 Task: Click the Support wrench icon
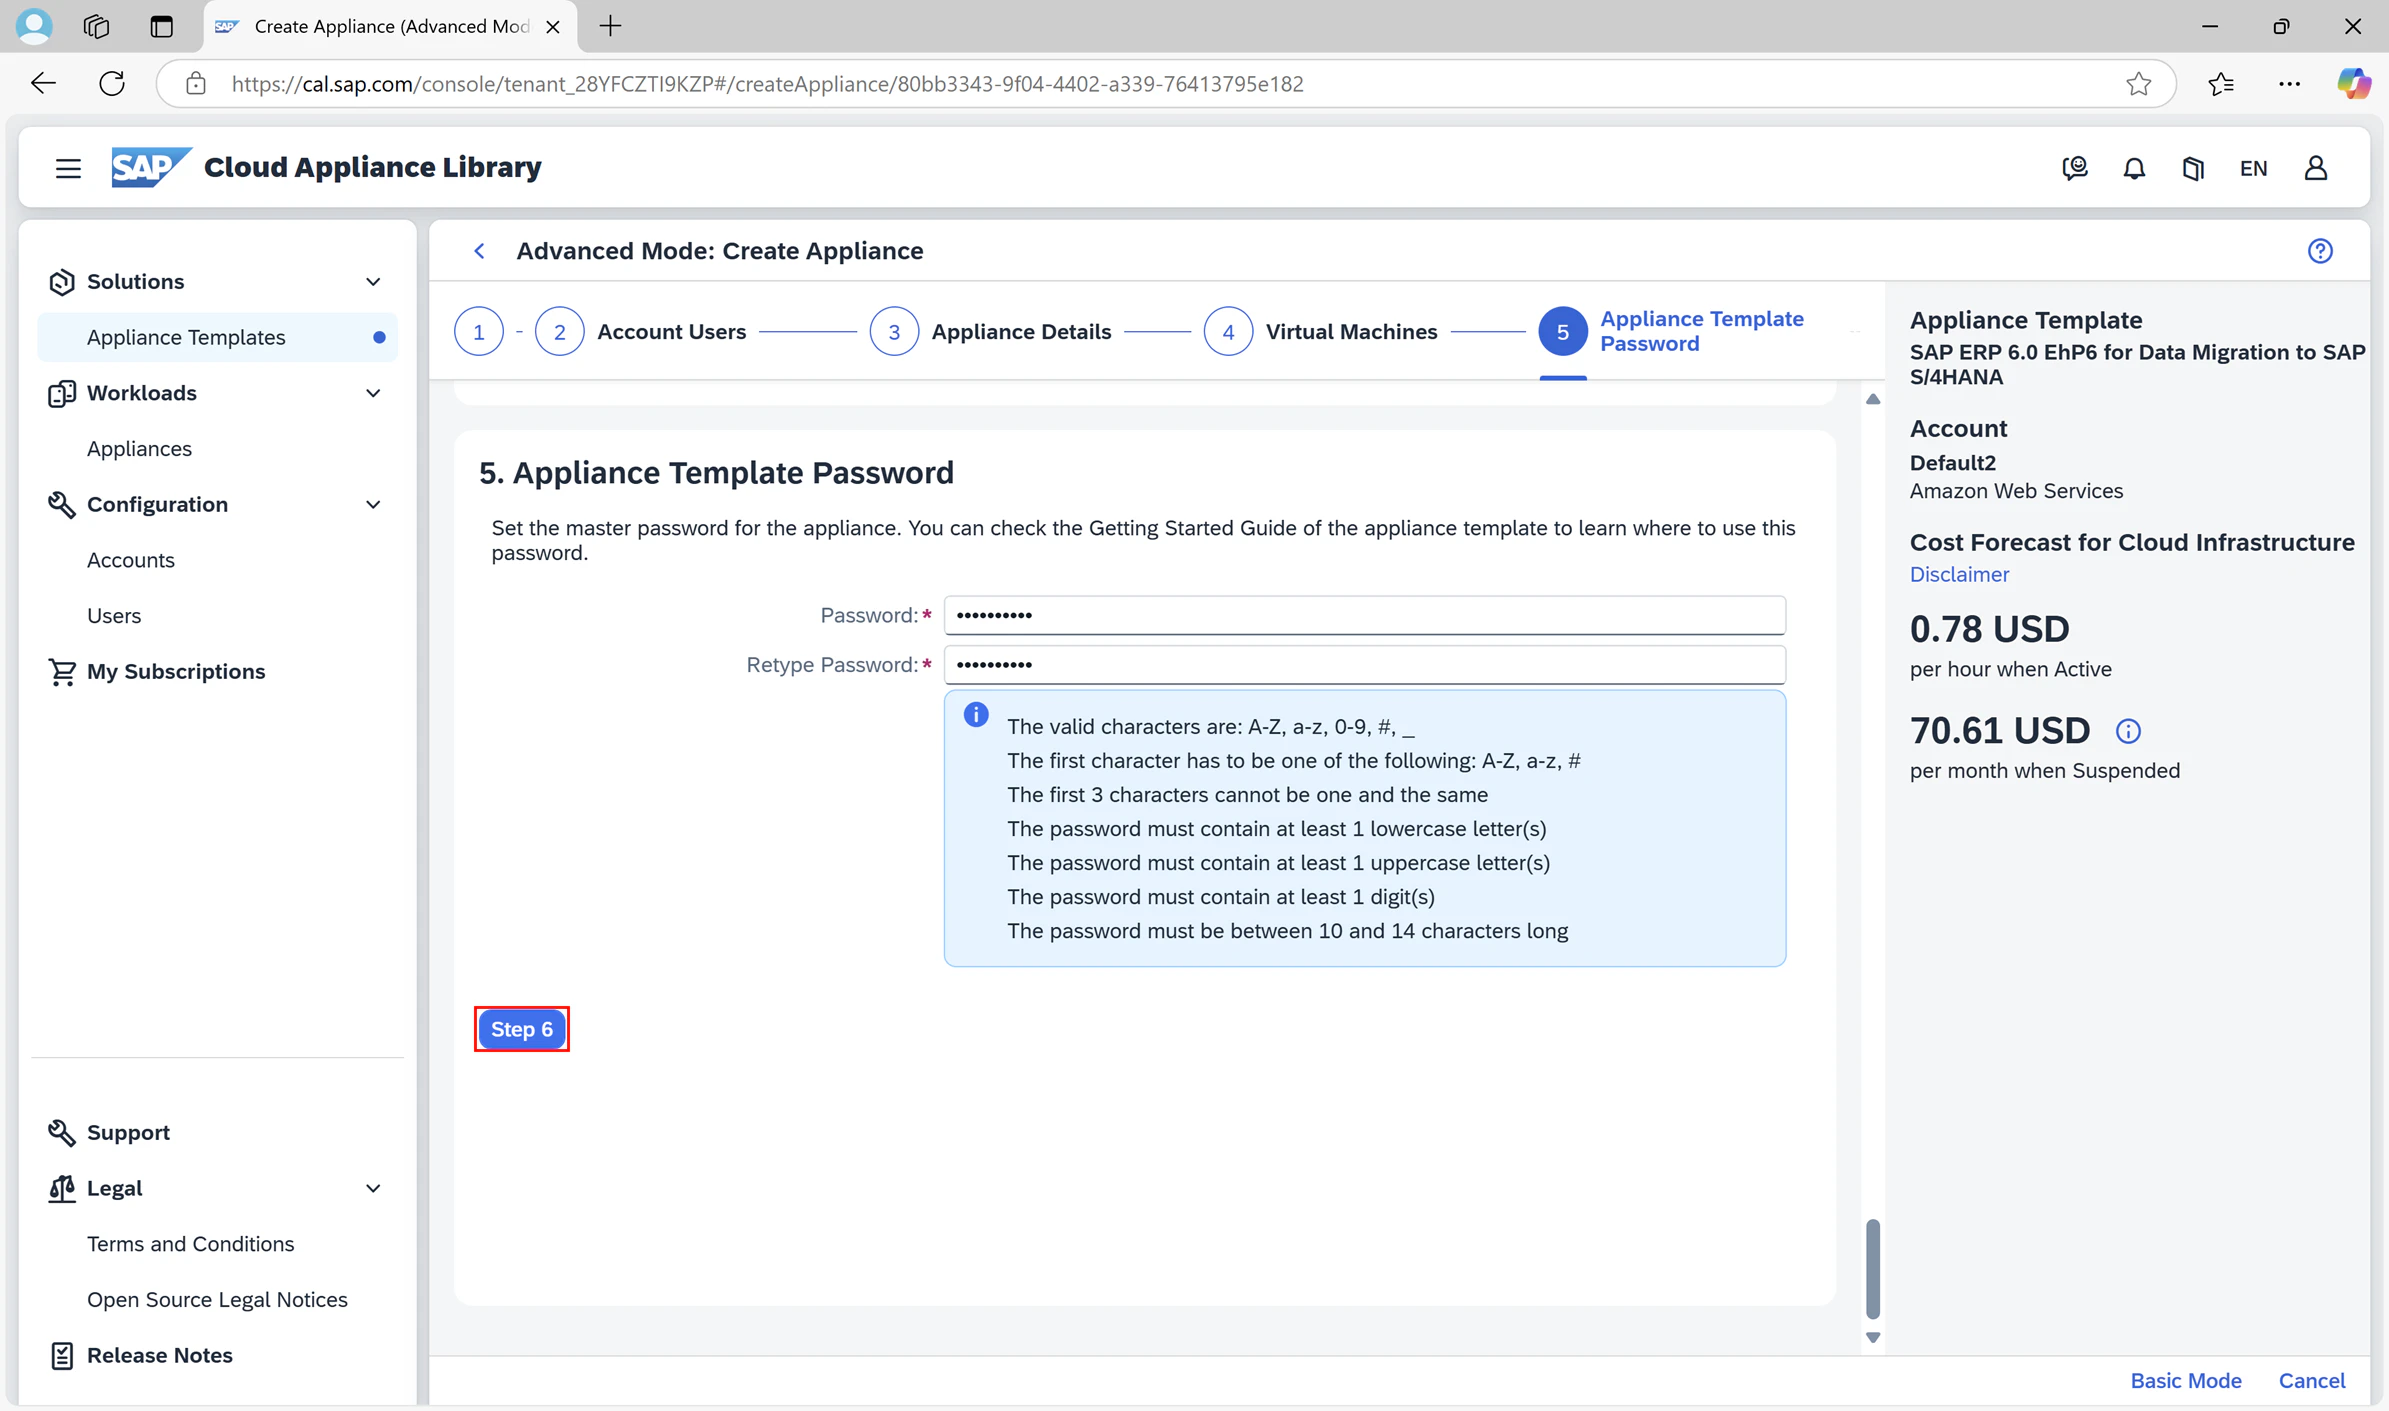62,1133
